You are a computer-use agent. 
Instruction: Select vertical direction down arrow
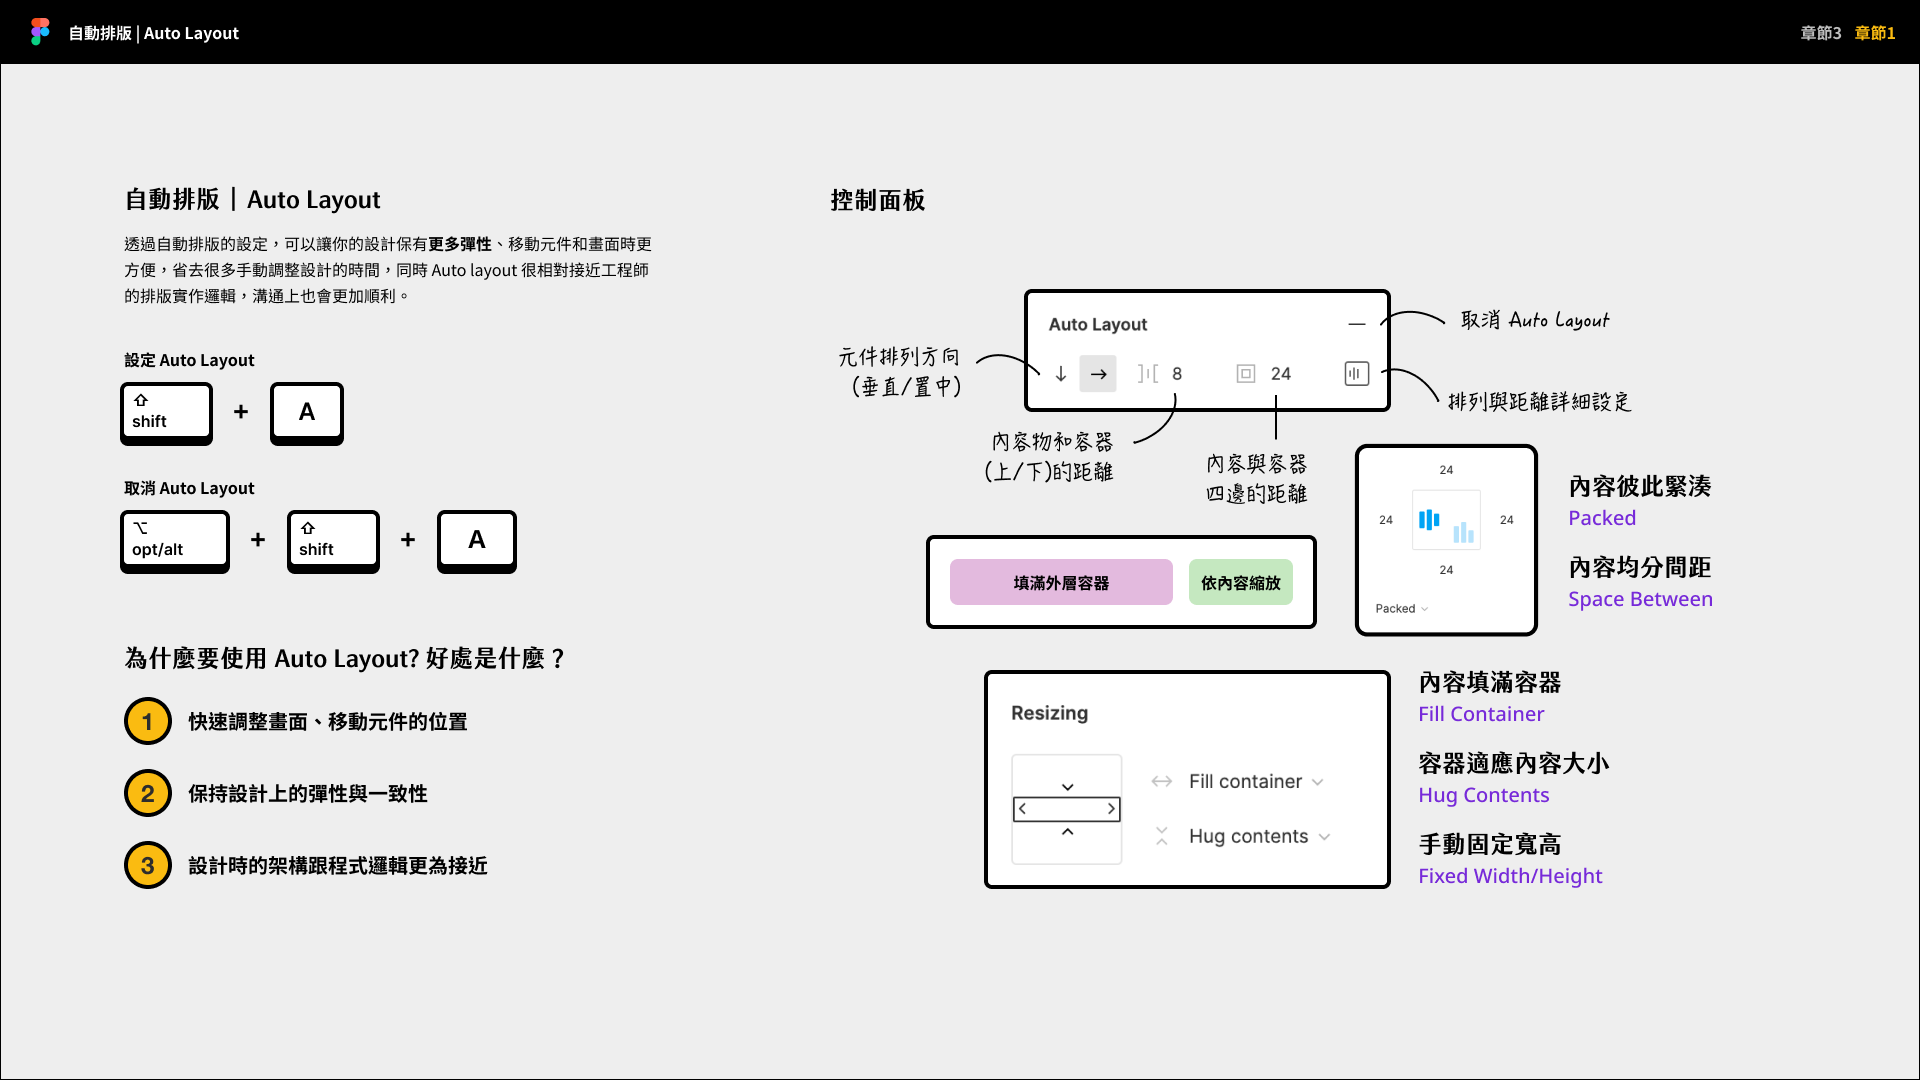(1061, 374)
